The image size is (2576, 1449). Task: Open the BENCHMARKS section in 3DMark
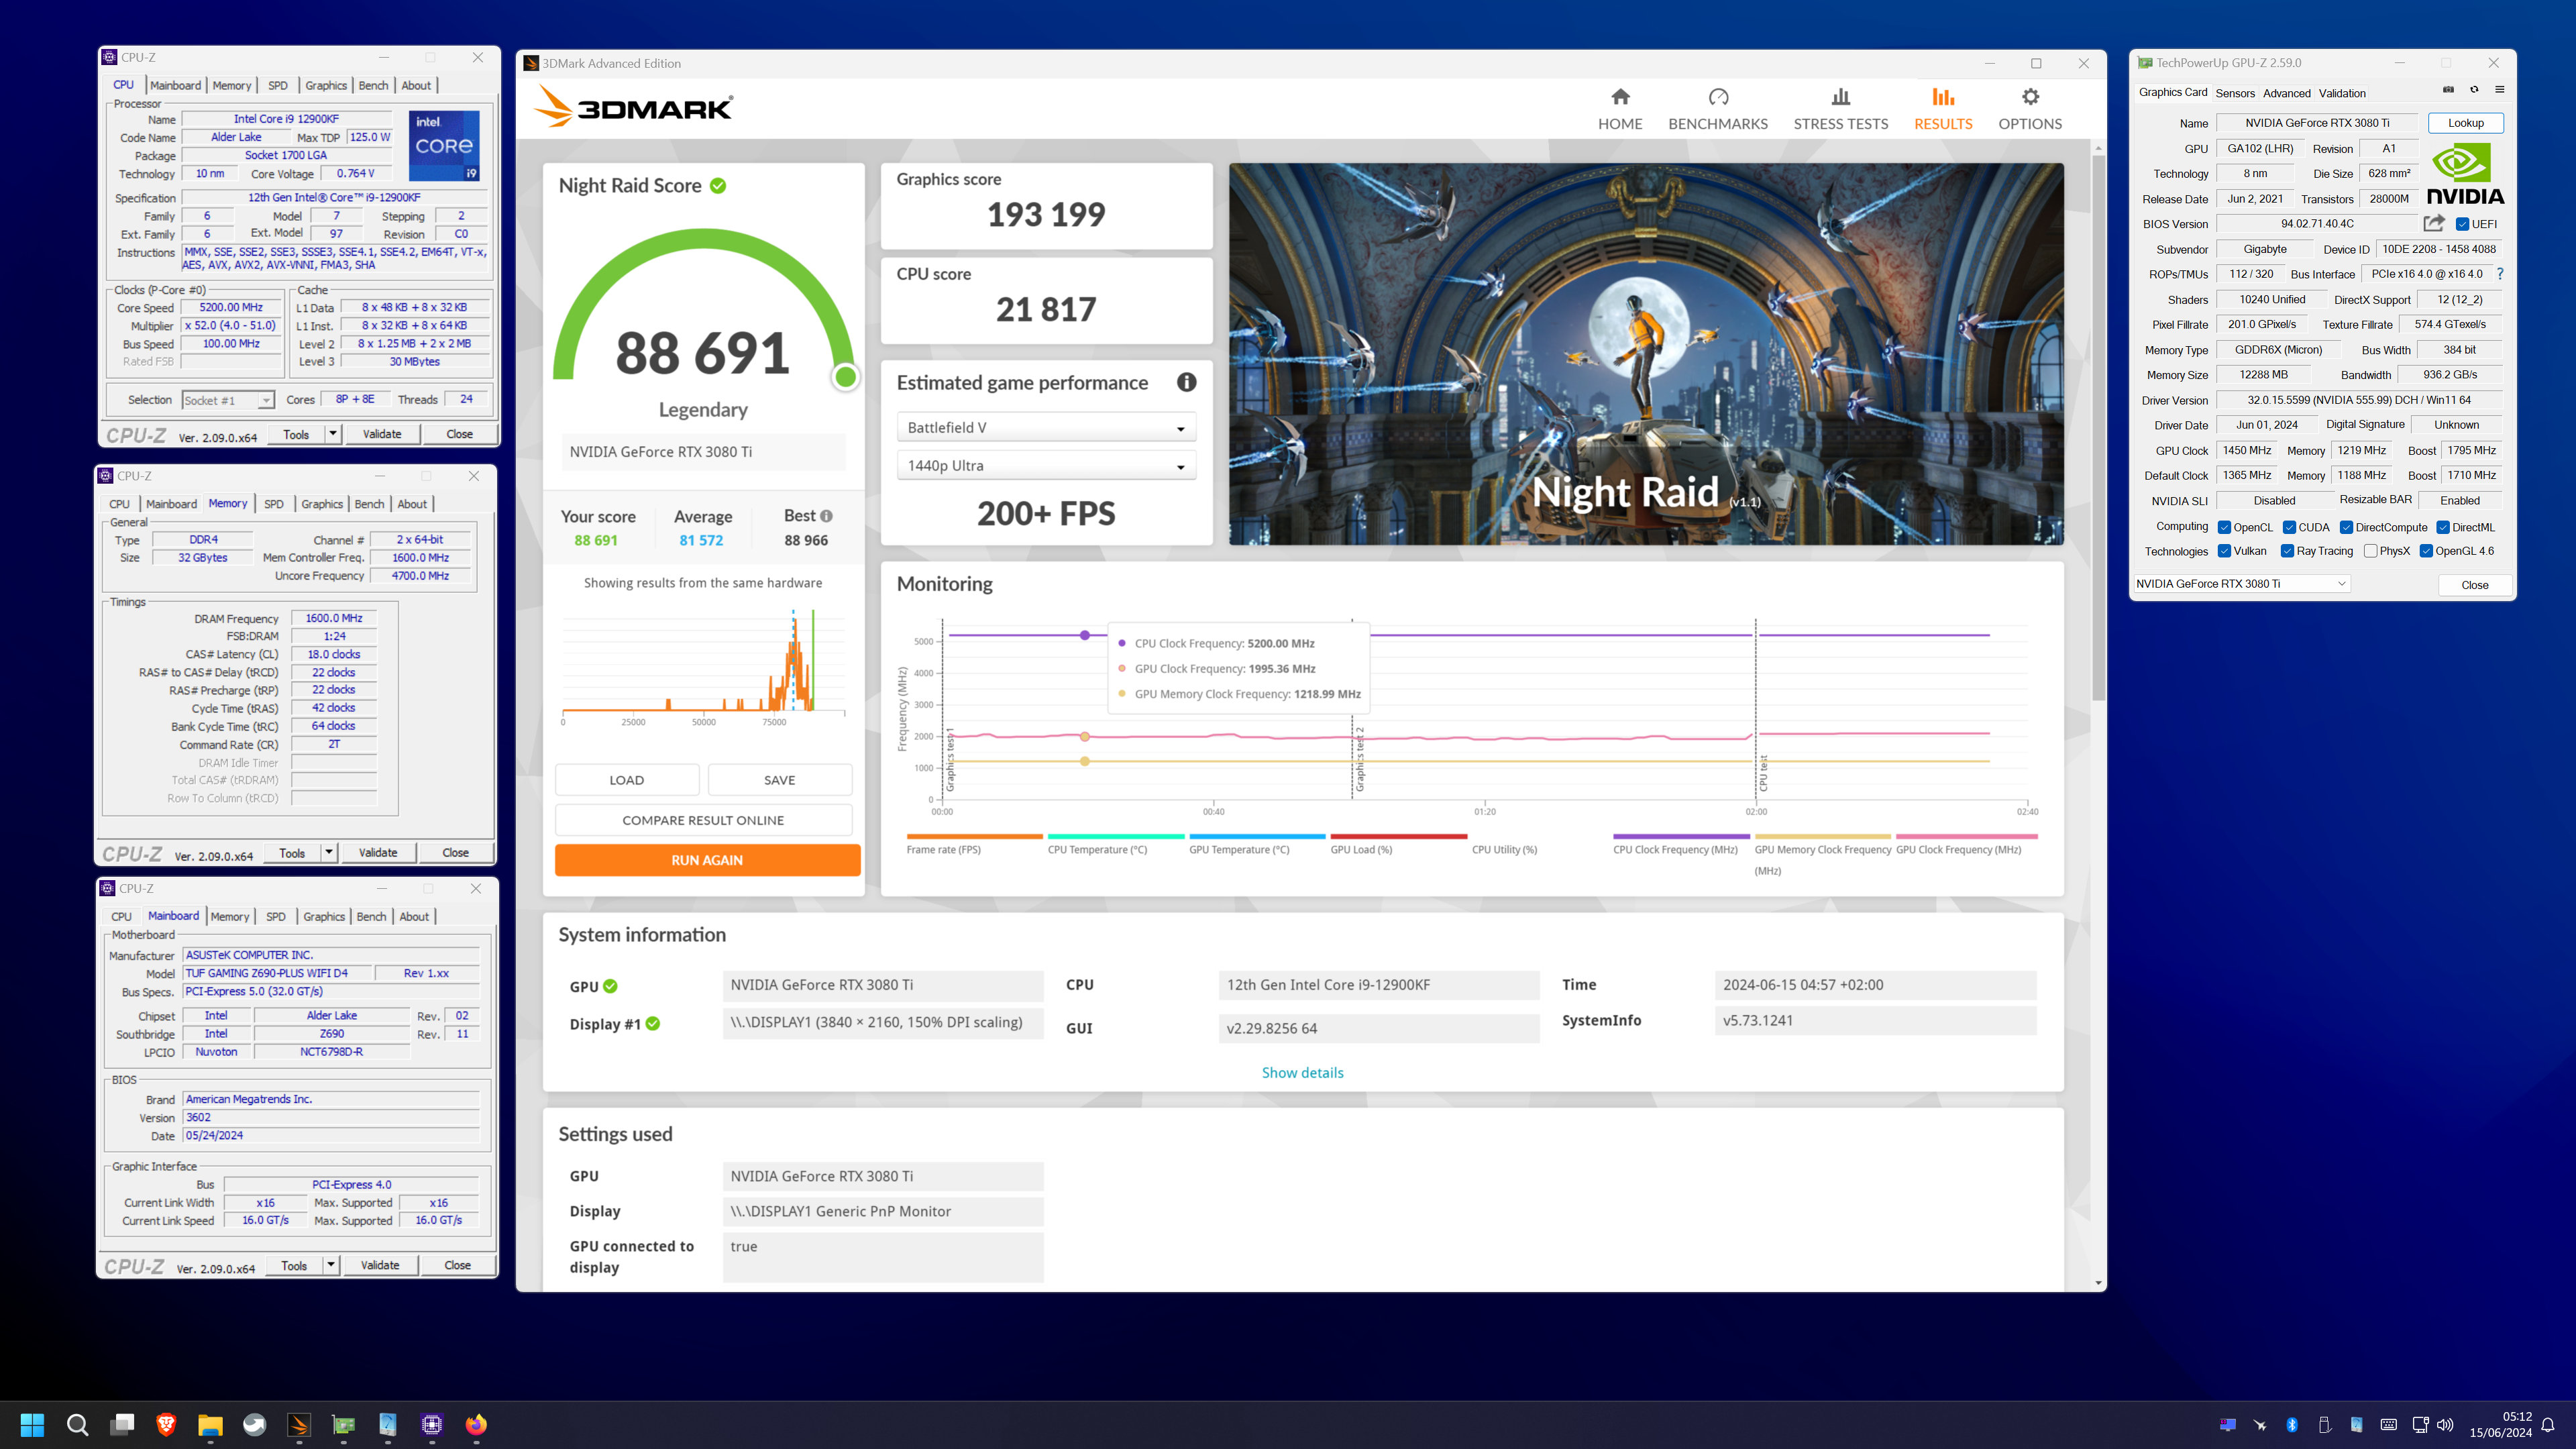tap(1718, 110)
